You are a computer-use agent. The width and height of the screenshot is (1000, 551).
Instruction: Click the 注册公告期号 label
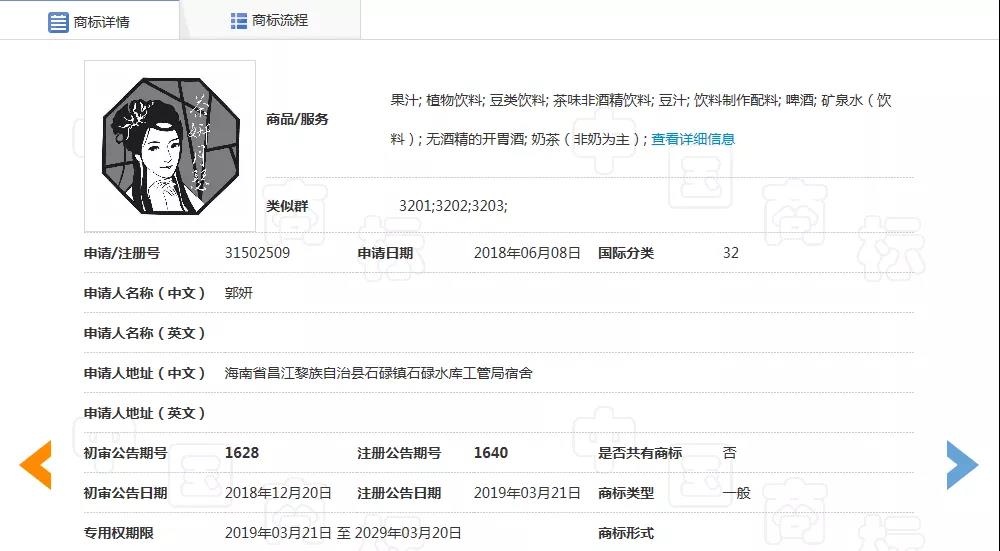pyautogui.click(x=399, y=453)
